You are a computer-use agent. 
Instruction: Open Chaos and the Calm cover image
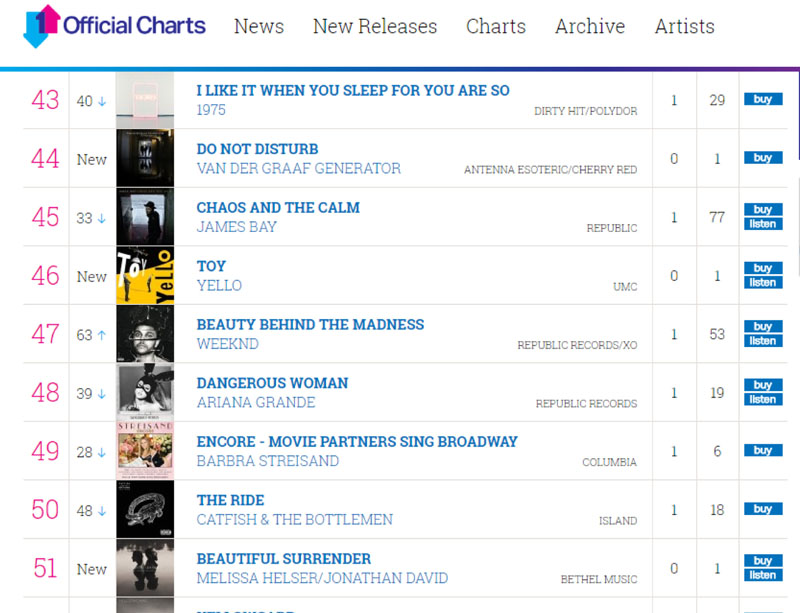pyautogui.click(x=145, y=217)
